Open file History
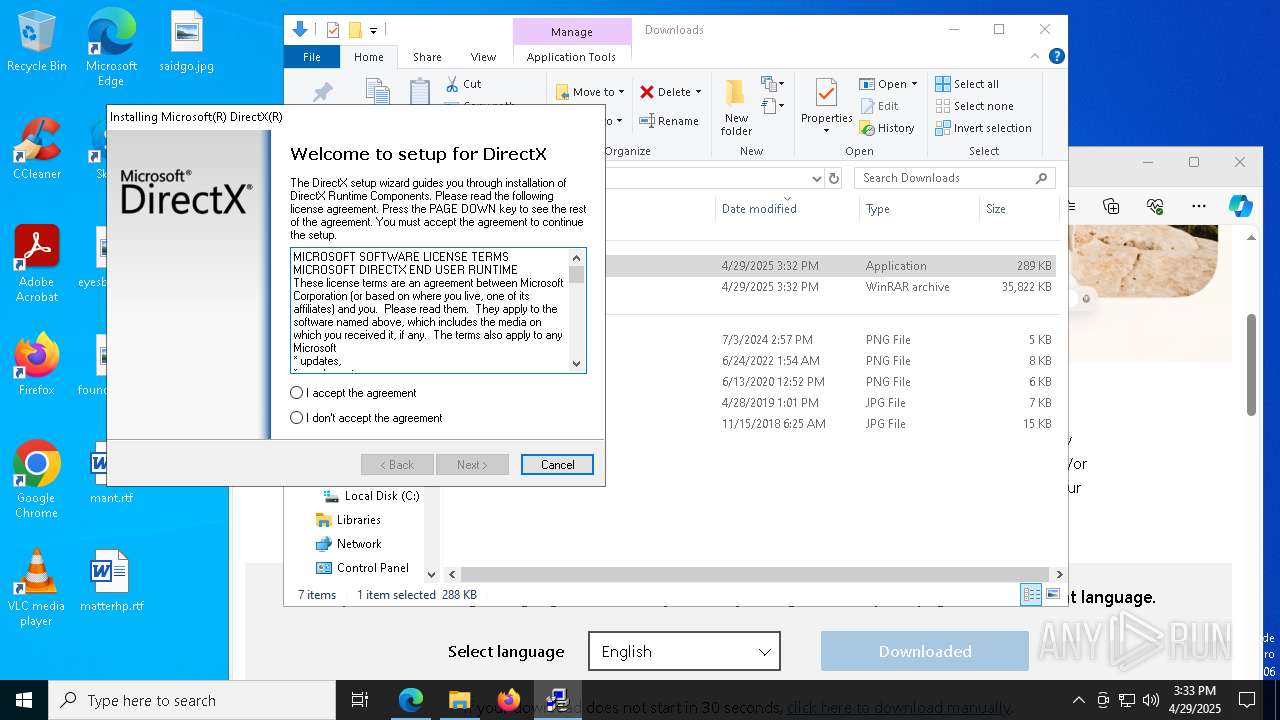The width and height of the screenshot is (1280, 720). (x=887, y=128)
